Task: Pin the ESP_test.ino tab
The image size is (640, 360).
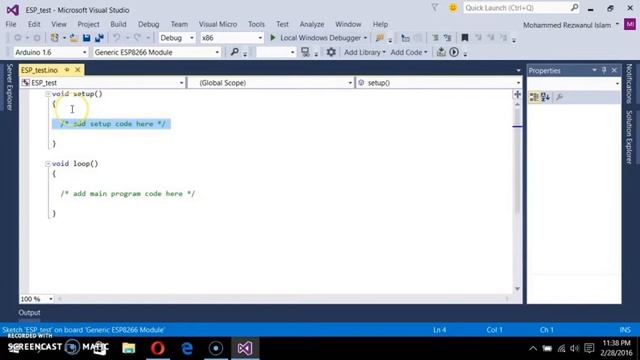Action: point(67,70)
